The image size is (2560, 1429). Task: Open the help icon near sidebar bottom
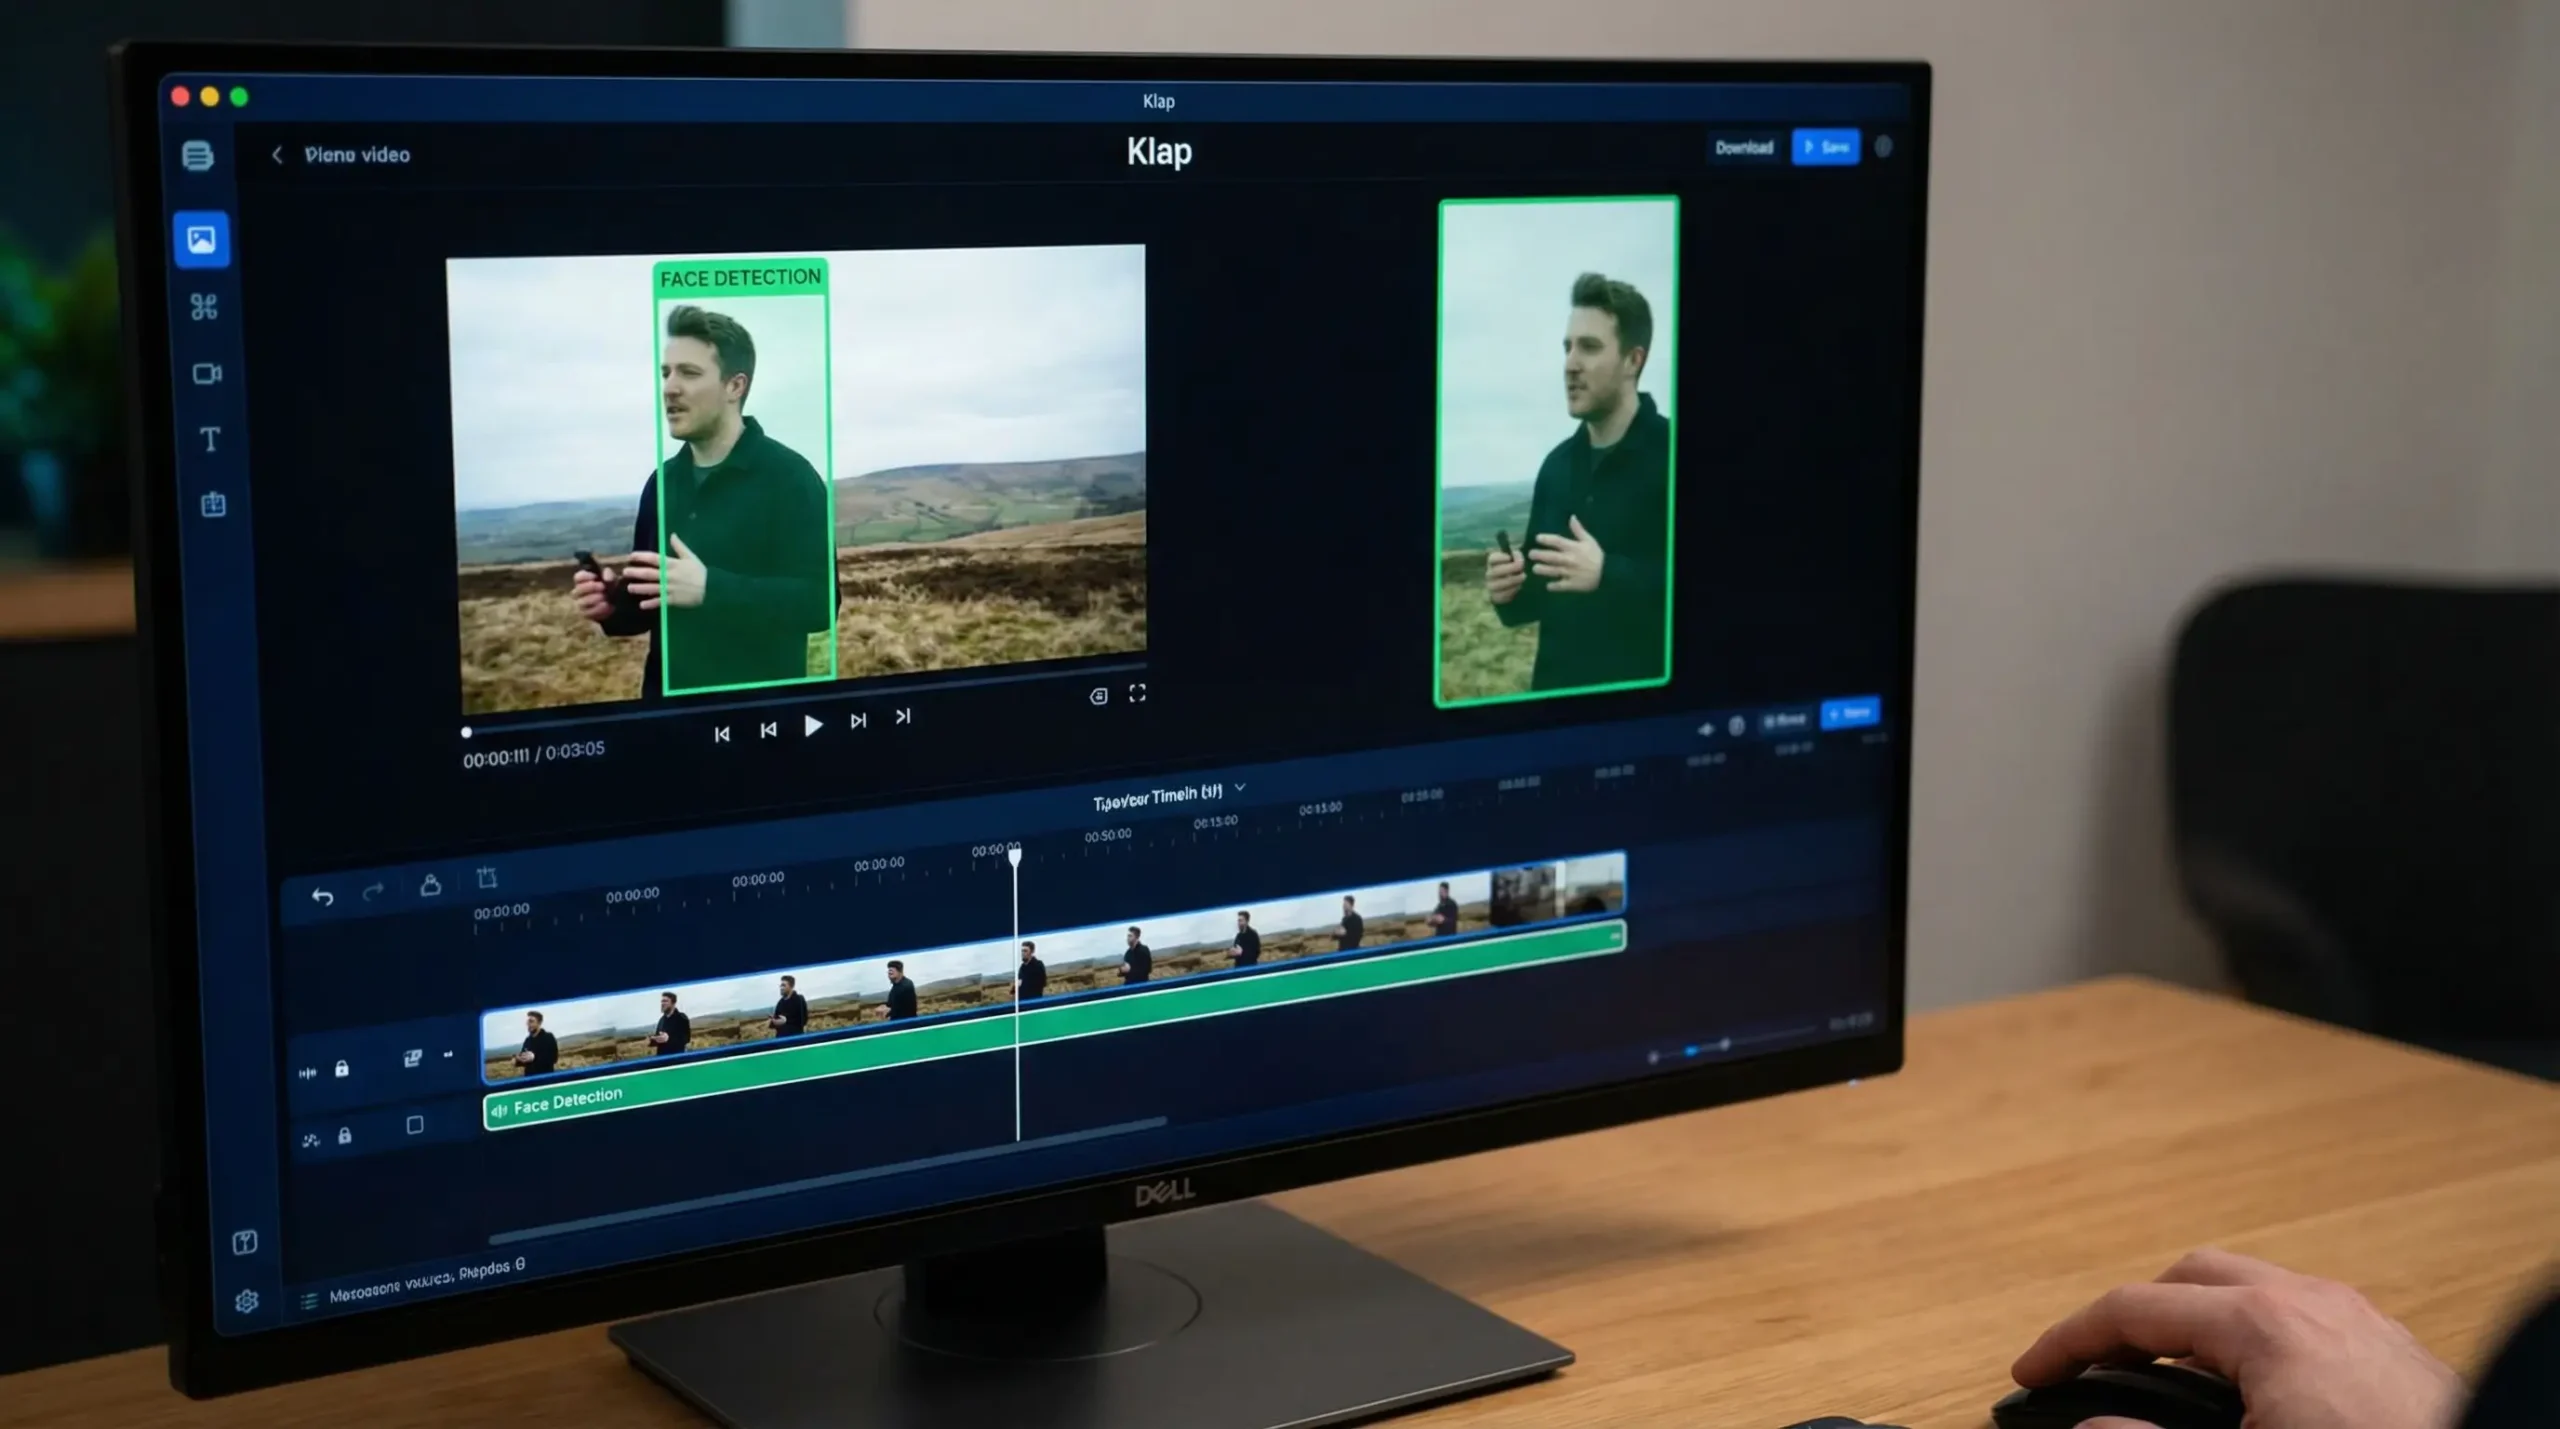pyautogui.click(x=245, y=1242)
